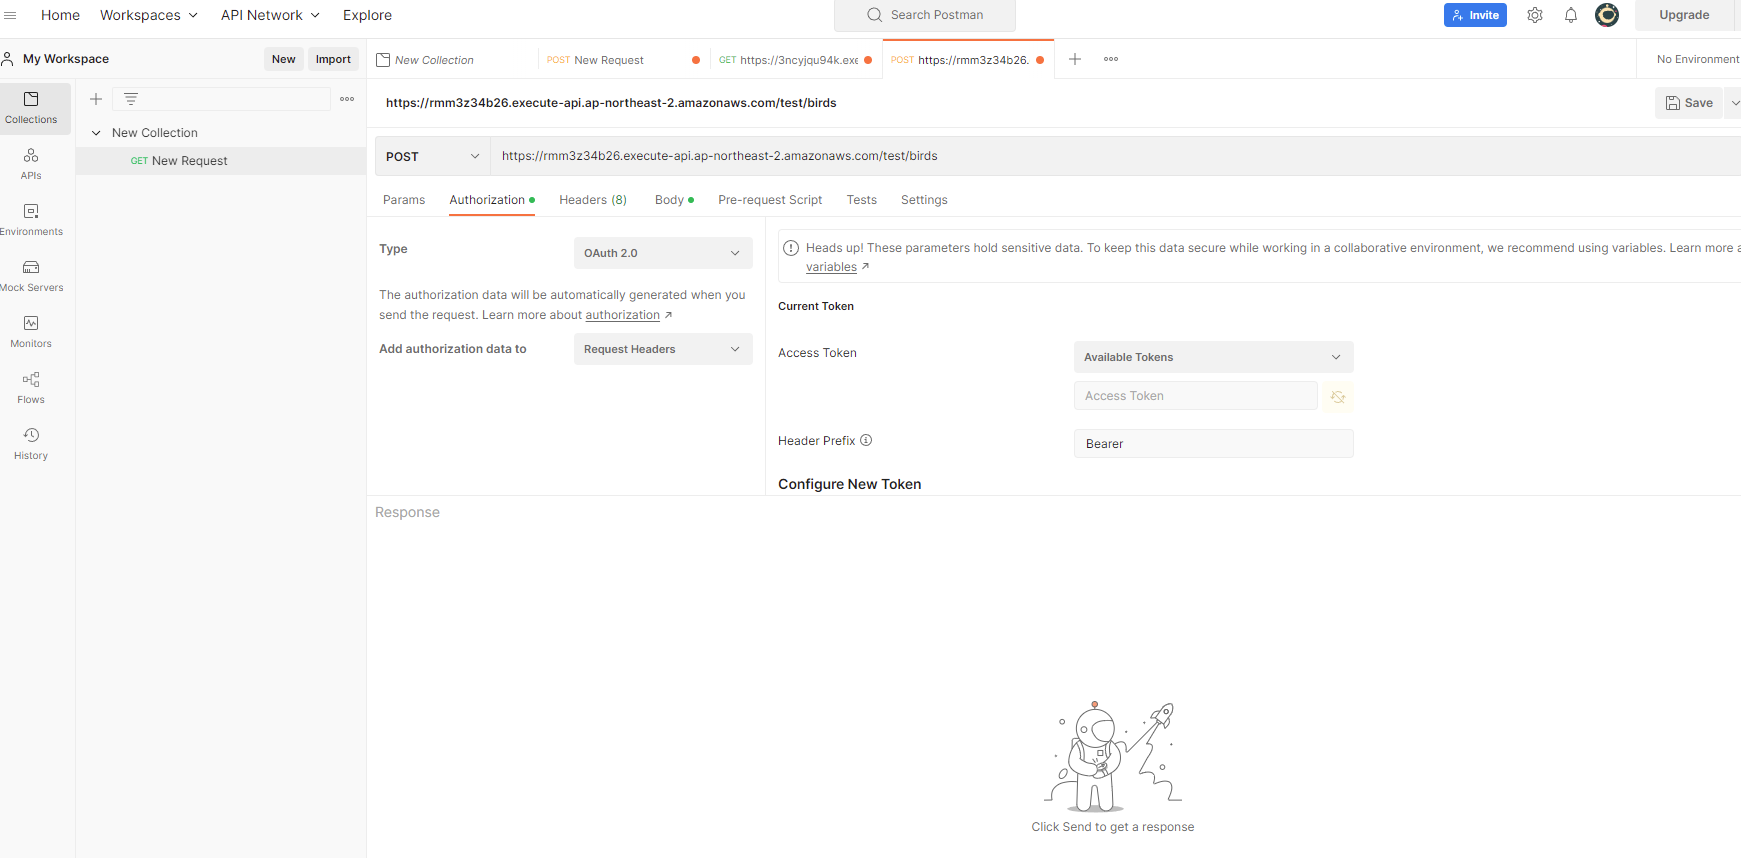The height and width of the screenshot is (858, 1741).
Task: Click the Bearer header prefix field
Action: pos(1213,444)
